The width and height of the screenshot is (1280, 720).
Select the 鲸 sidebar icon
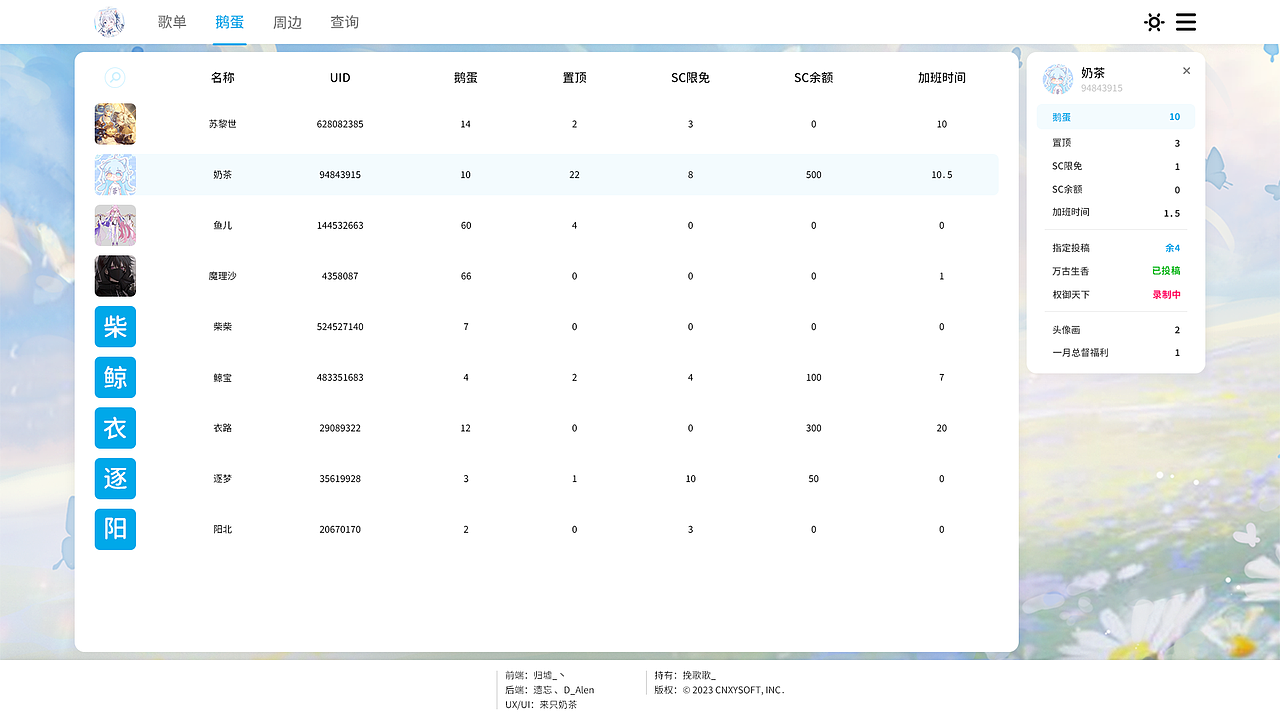[x=115, y=377]
